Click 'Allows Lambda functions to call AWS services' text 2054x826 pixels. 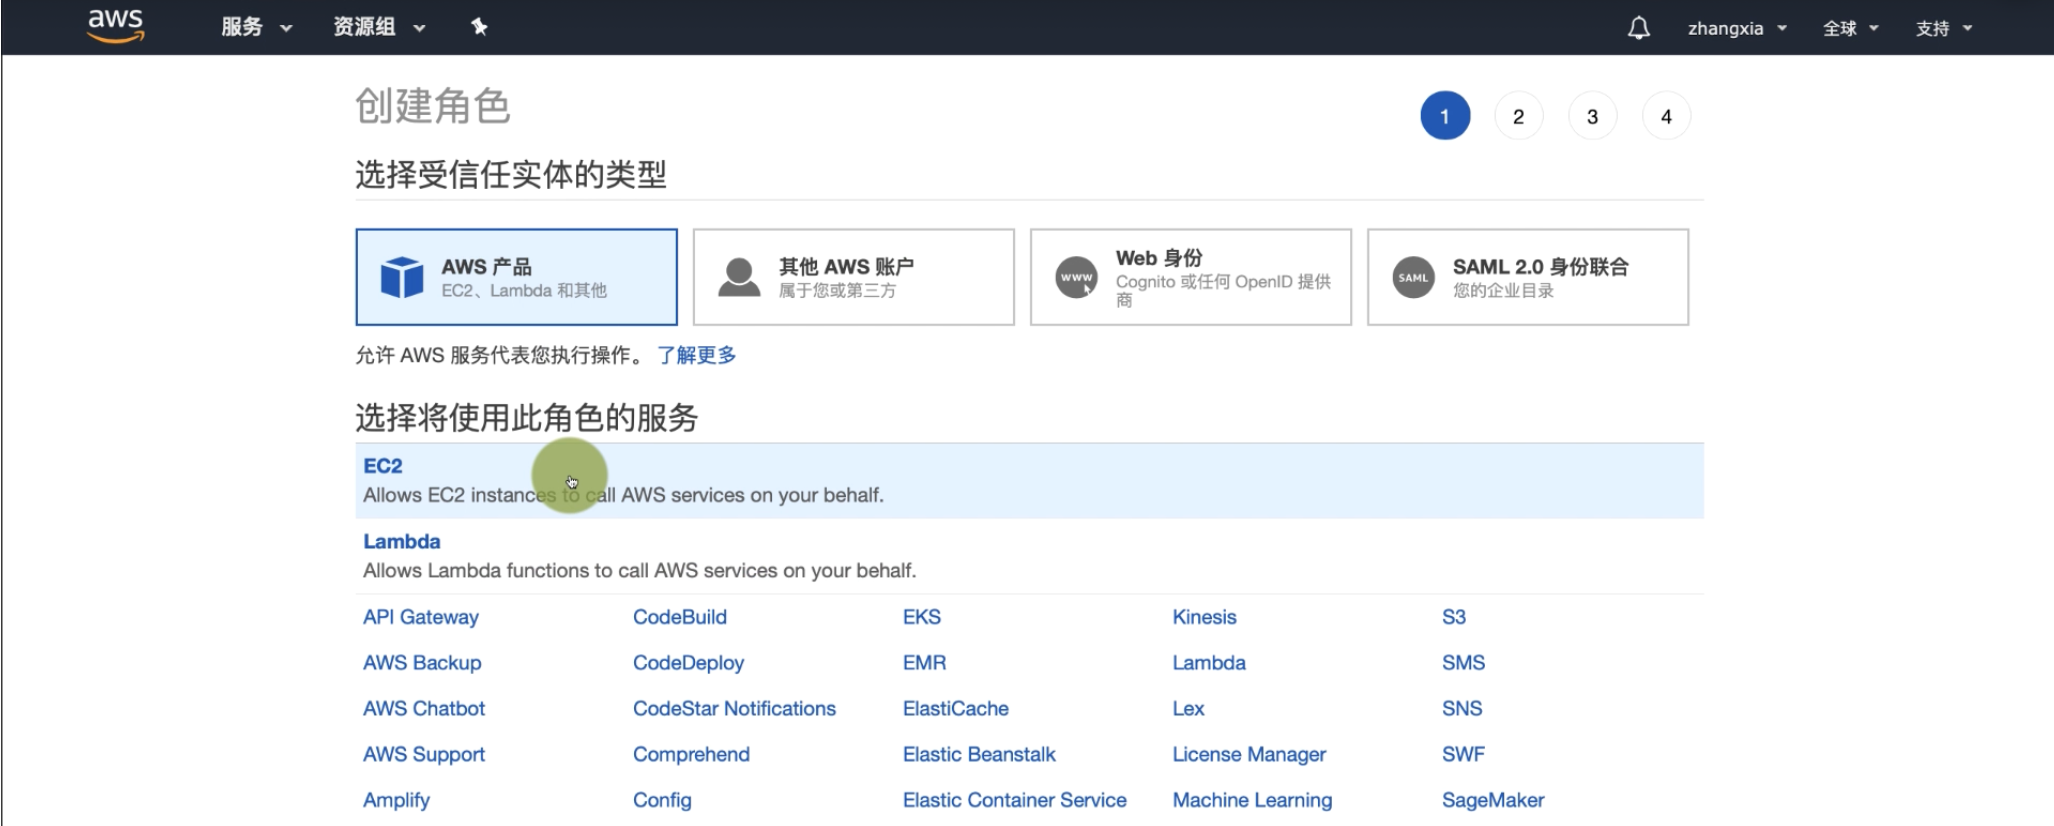639,571
